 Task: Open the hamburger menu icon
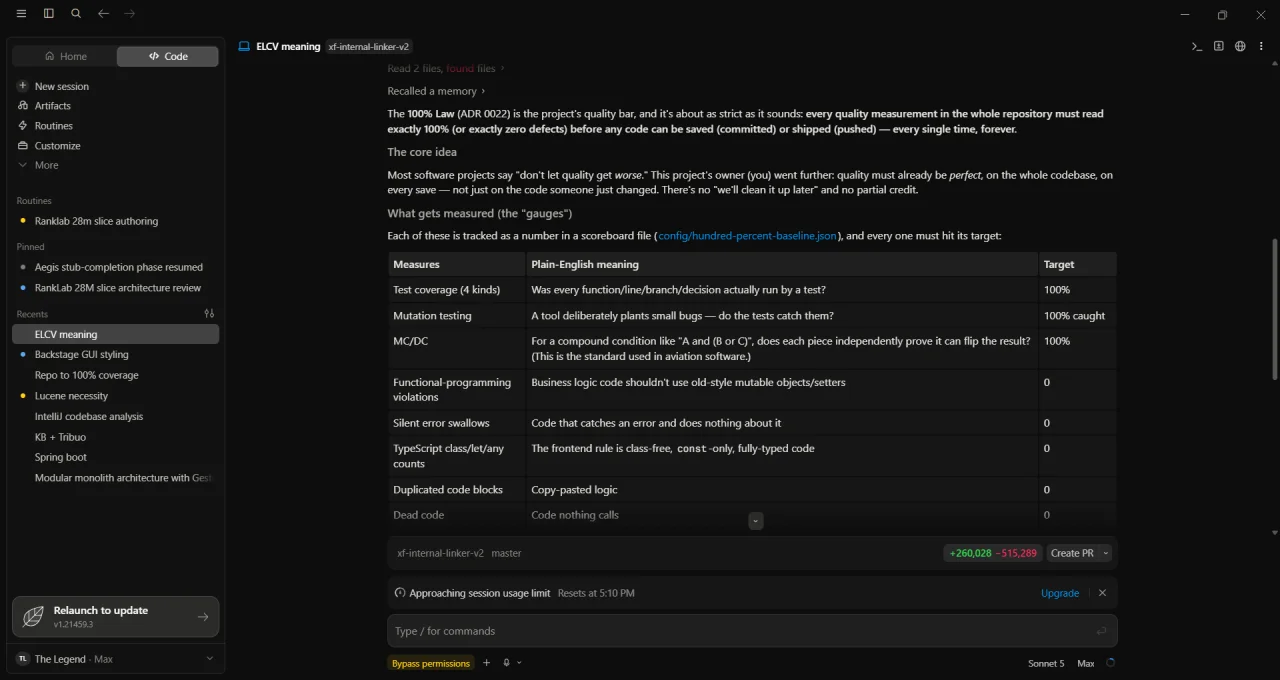click(22, 14)
